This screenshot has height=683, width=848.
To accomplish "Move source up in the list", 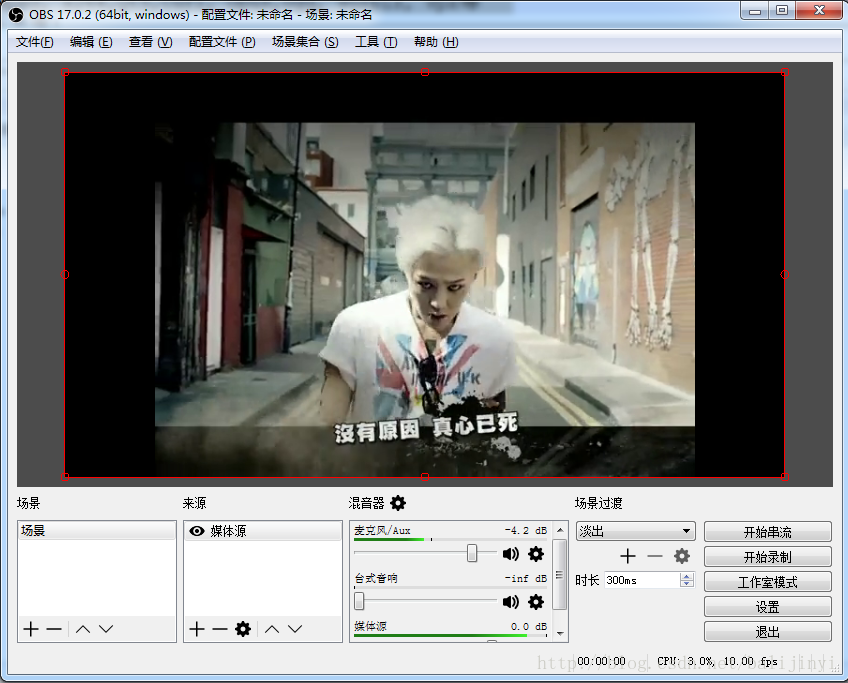I will [272, 629].
